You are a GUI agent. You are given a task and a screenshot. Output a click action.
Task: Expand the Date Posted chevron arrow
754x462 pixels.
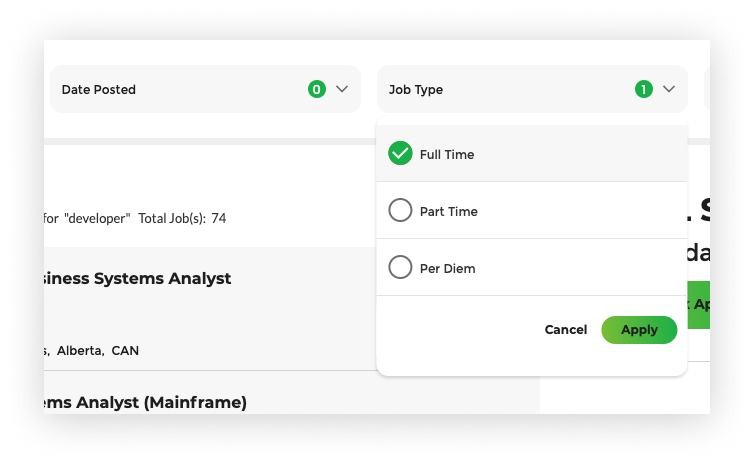[x=342, y=89]
